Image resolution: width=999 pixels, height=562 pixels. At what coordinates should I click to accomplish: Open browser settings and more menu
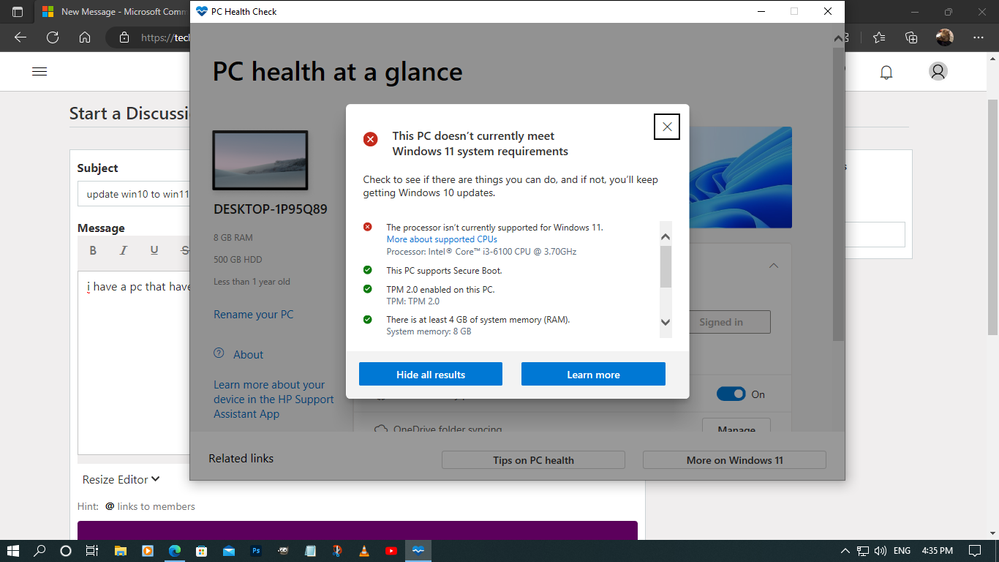click(x=979, y=38)
